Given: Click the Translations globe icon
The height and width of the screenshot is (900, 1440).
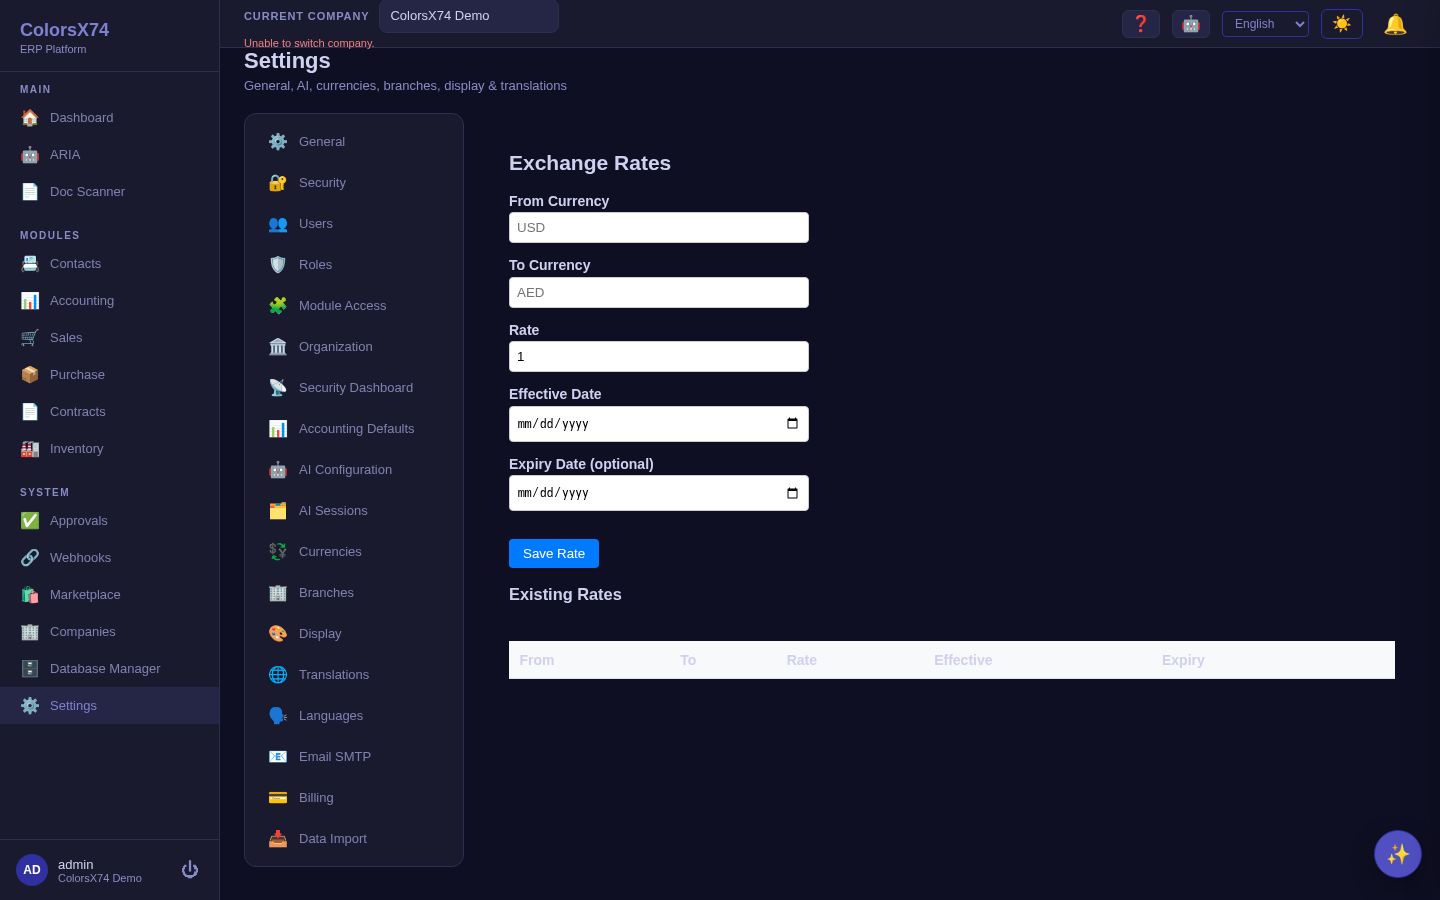Looking at the screenshot, I should [x=278, y=675].
